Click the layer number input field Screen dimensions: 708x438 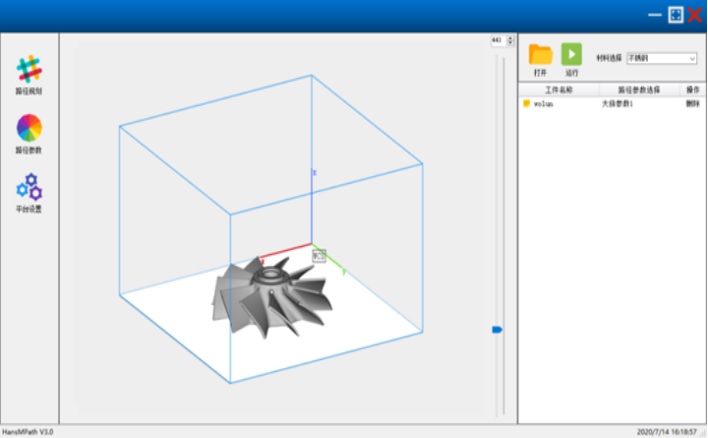tap(498, 41)
